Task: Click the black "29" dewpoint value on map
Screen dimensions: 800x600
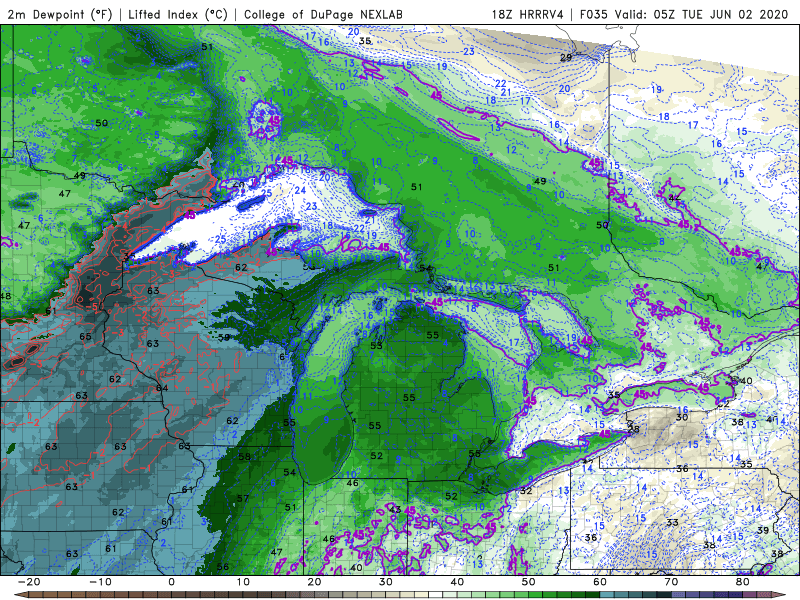Action: (566, 57)
